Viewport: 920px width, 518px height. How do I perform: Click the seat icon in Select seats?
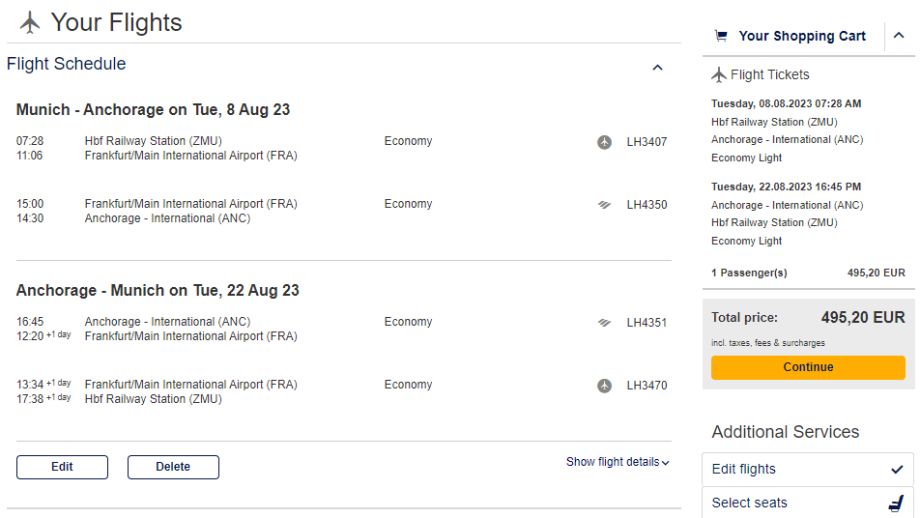tap(896, 503)
